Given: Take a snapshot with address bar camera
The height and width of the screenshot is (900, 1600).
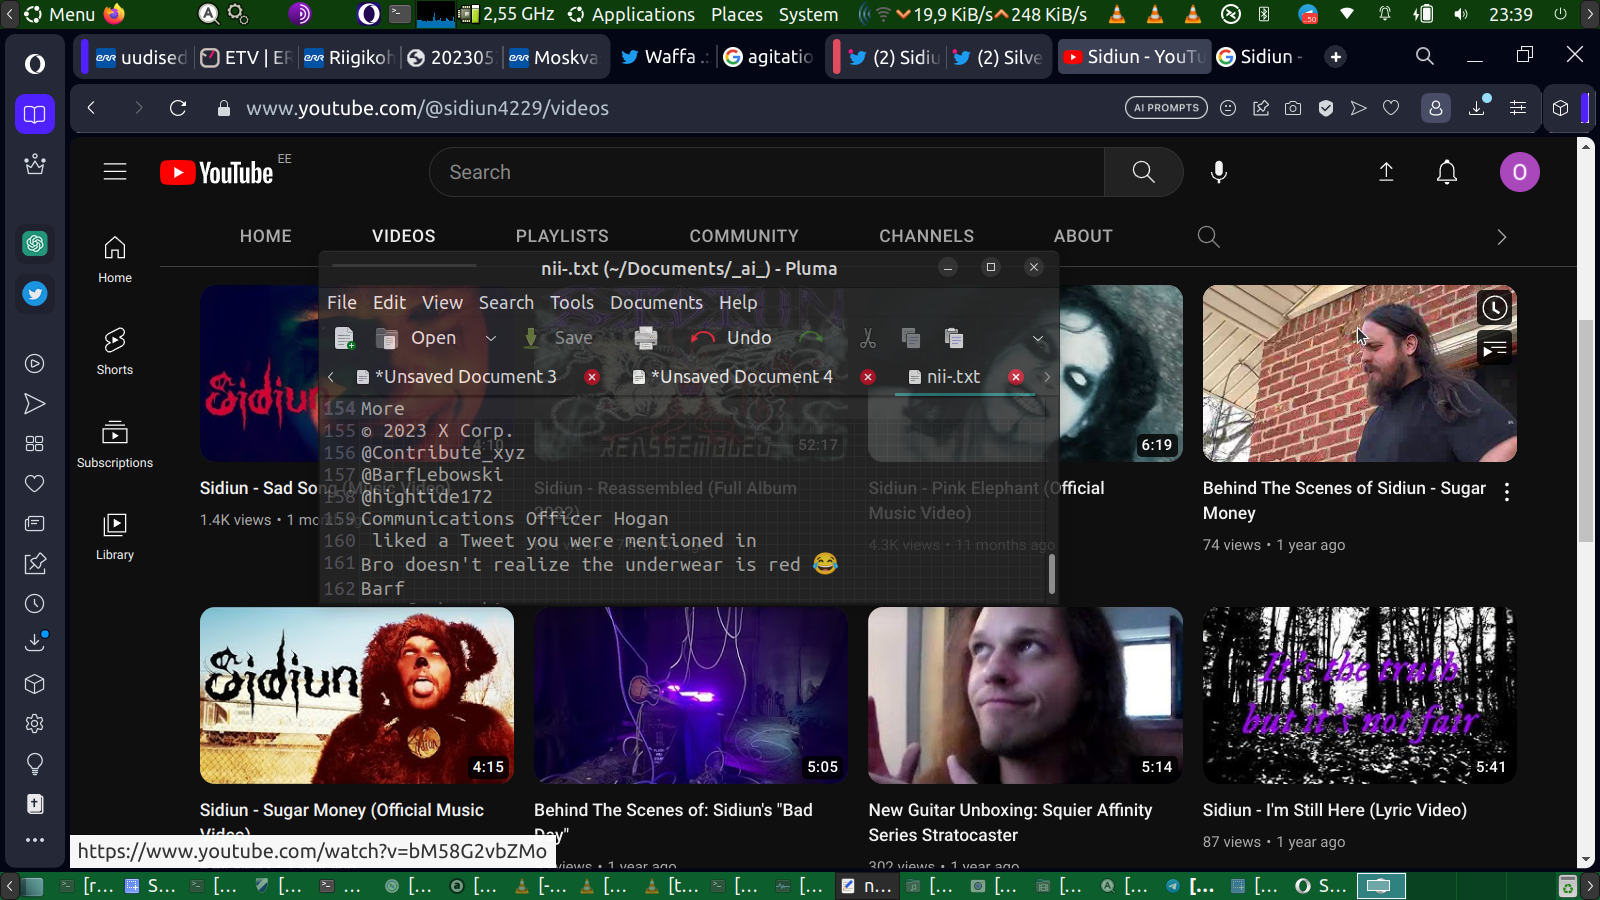Looking at the screenshot, I should [1293, 108].
